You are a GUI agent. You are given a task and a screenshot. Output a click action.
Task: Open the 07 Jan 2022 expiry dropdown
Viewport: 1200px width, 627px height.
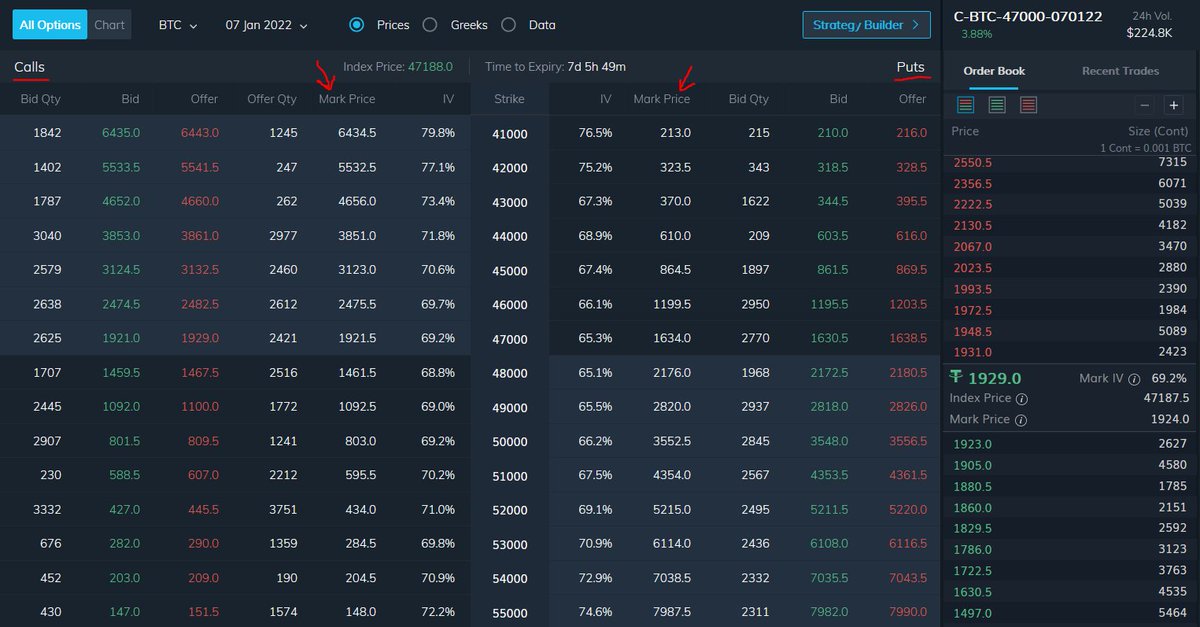[x=264, y=25]
